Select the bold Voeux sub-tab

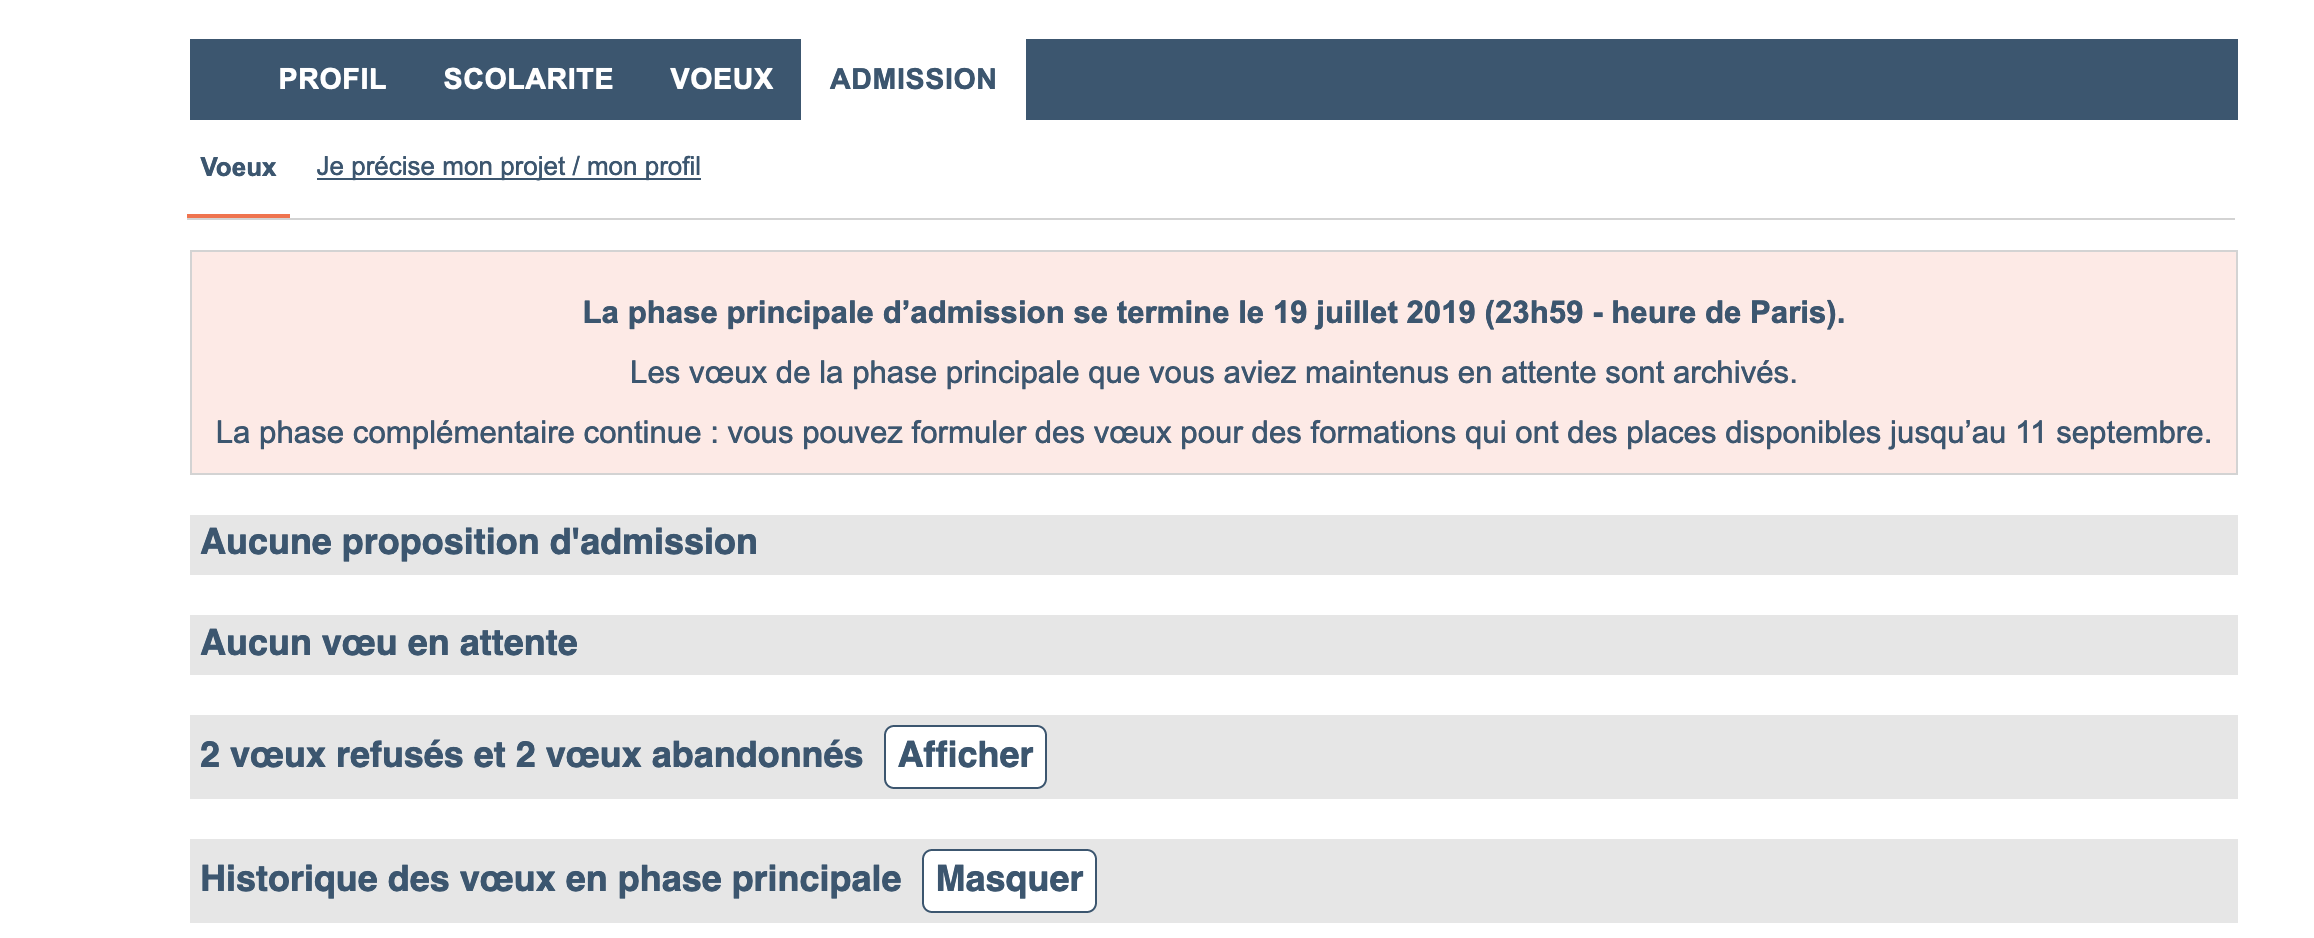coord(238,167)
